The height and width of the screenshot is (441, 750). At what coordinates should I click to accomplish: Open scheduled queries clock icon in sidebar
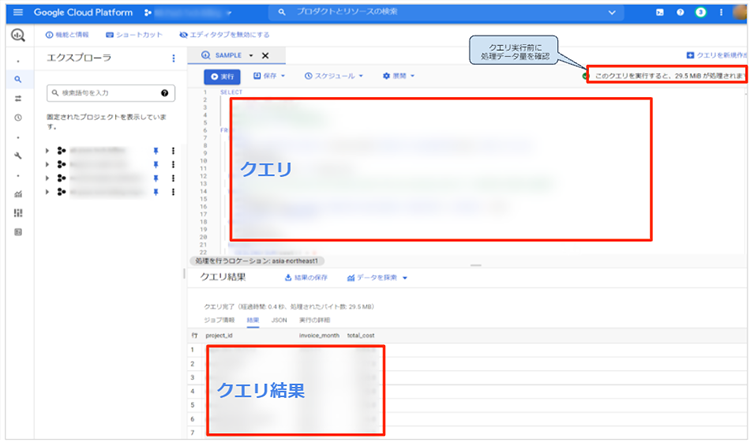(x=18, y=118)
